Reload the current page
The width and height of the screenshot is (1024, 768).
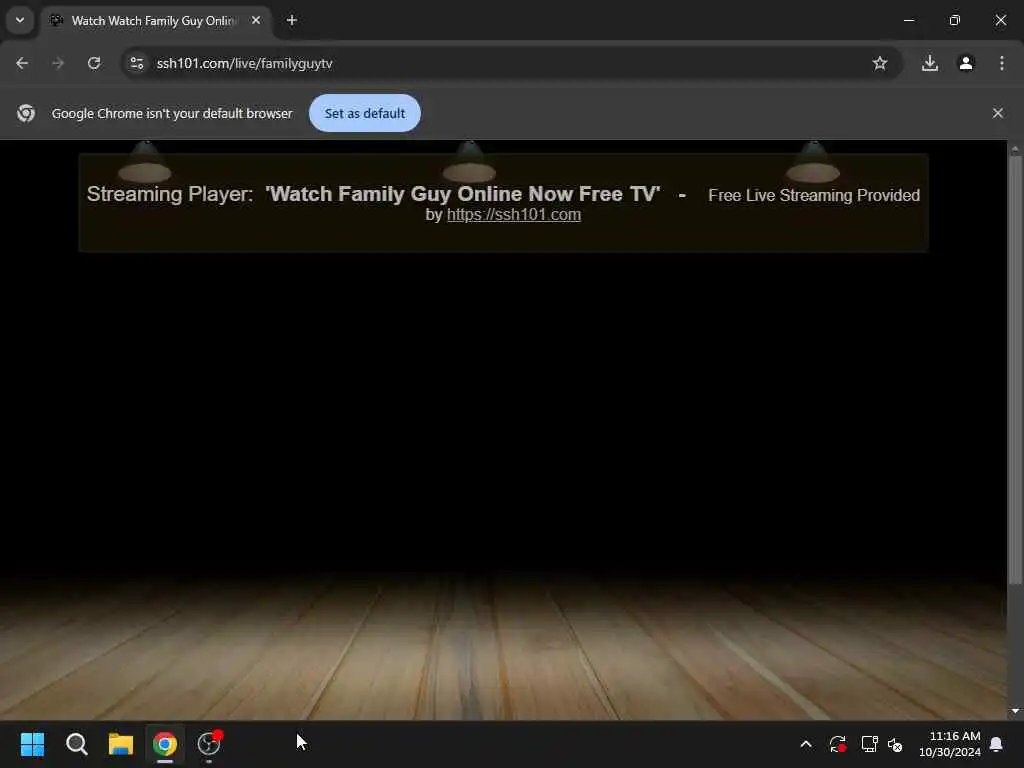pos(94,63)
